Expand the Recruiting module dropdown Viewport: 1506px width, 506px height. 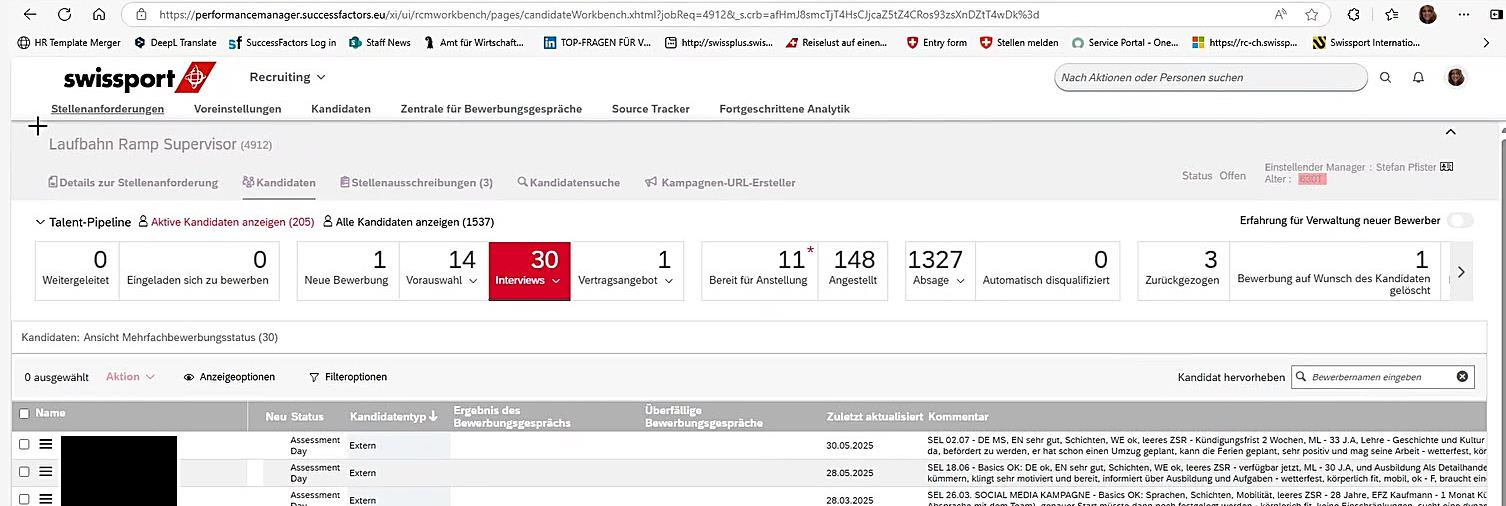(287, 77)
